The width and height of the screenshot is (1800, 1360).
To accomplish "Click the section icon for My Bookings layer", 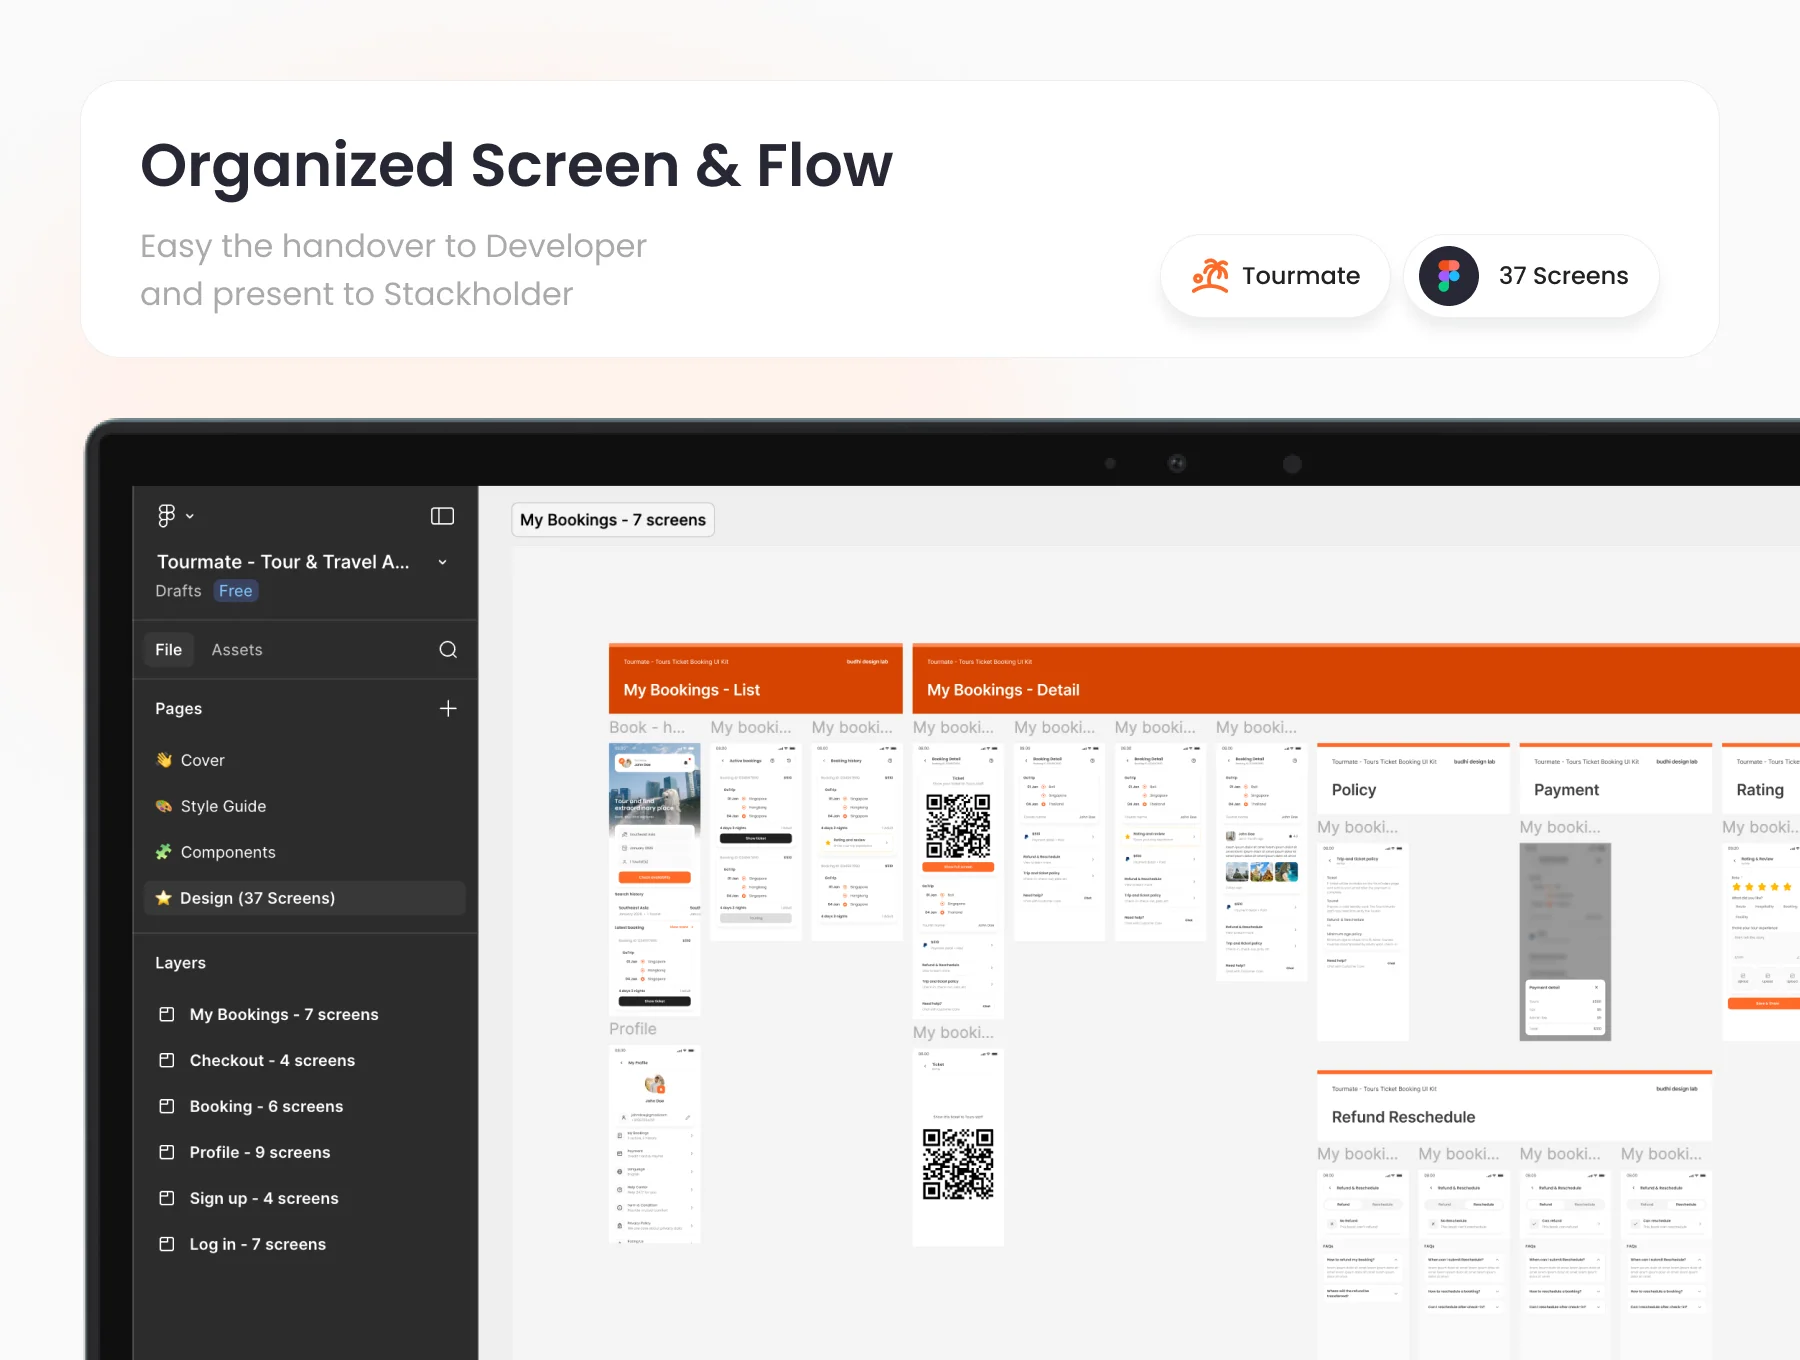I will (167, 1014).
